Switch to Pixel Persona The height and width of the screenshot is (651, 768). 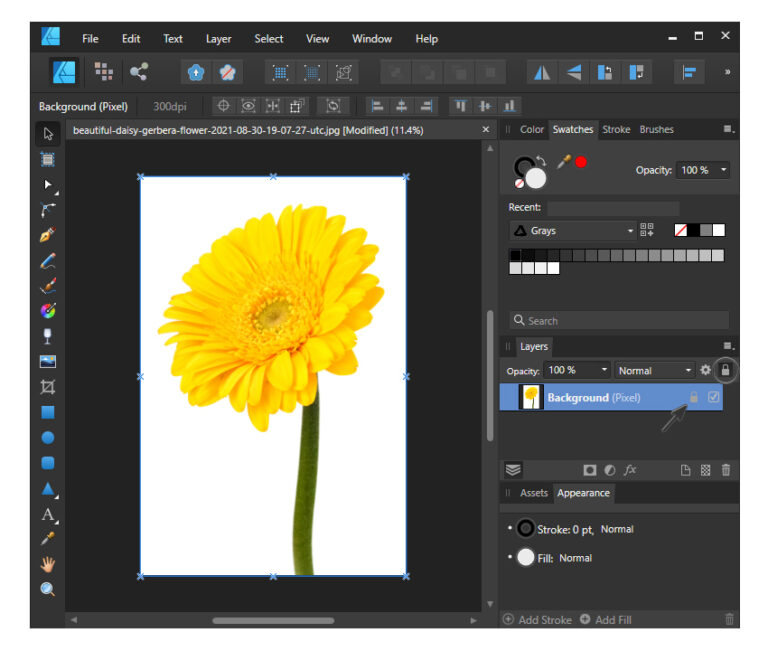[104, 72]
